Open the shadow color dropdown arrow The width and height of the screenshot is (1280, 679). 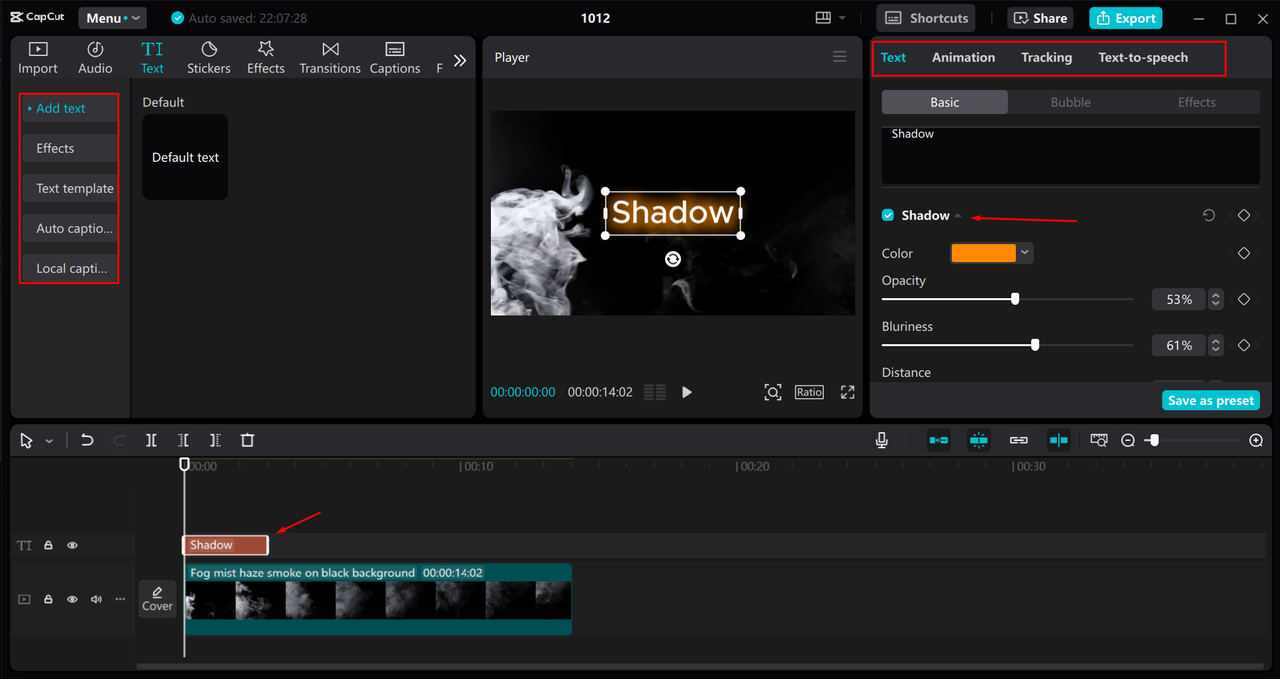[1025, 254]
